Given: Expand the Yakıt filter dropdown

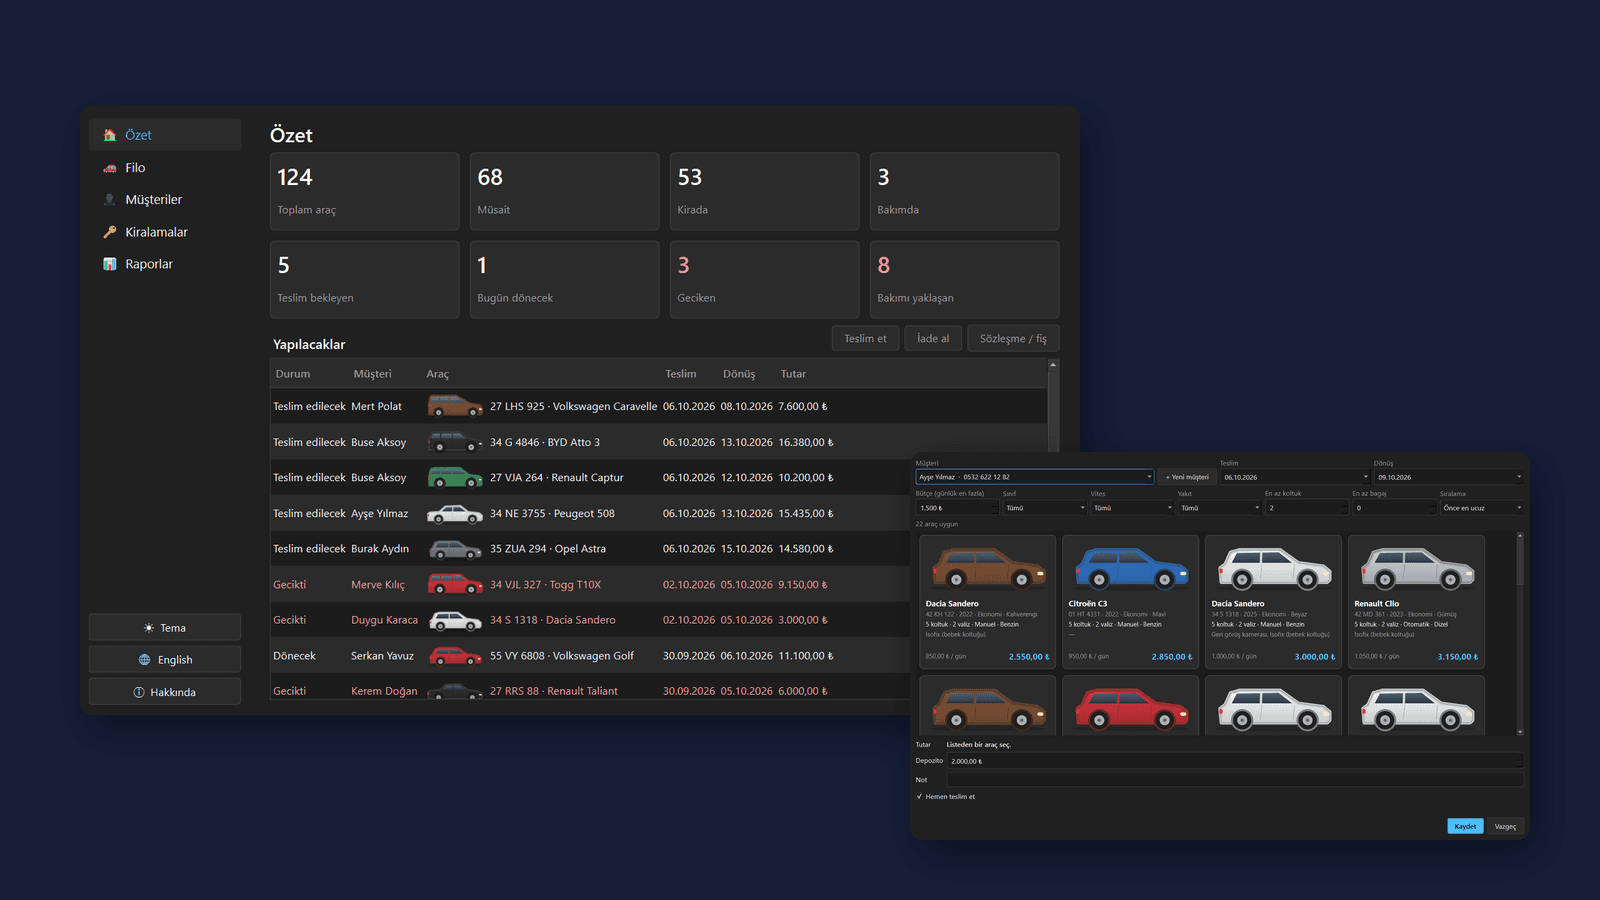Looking at the screenshot, I should (1220, 508).
